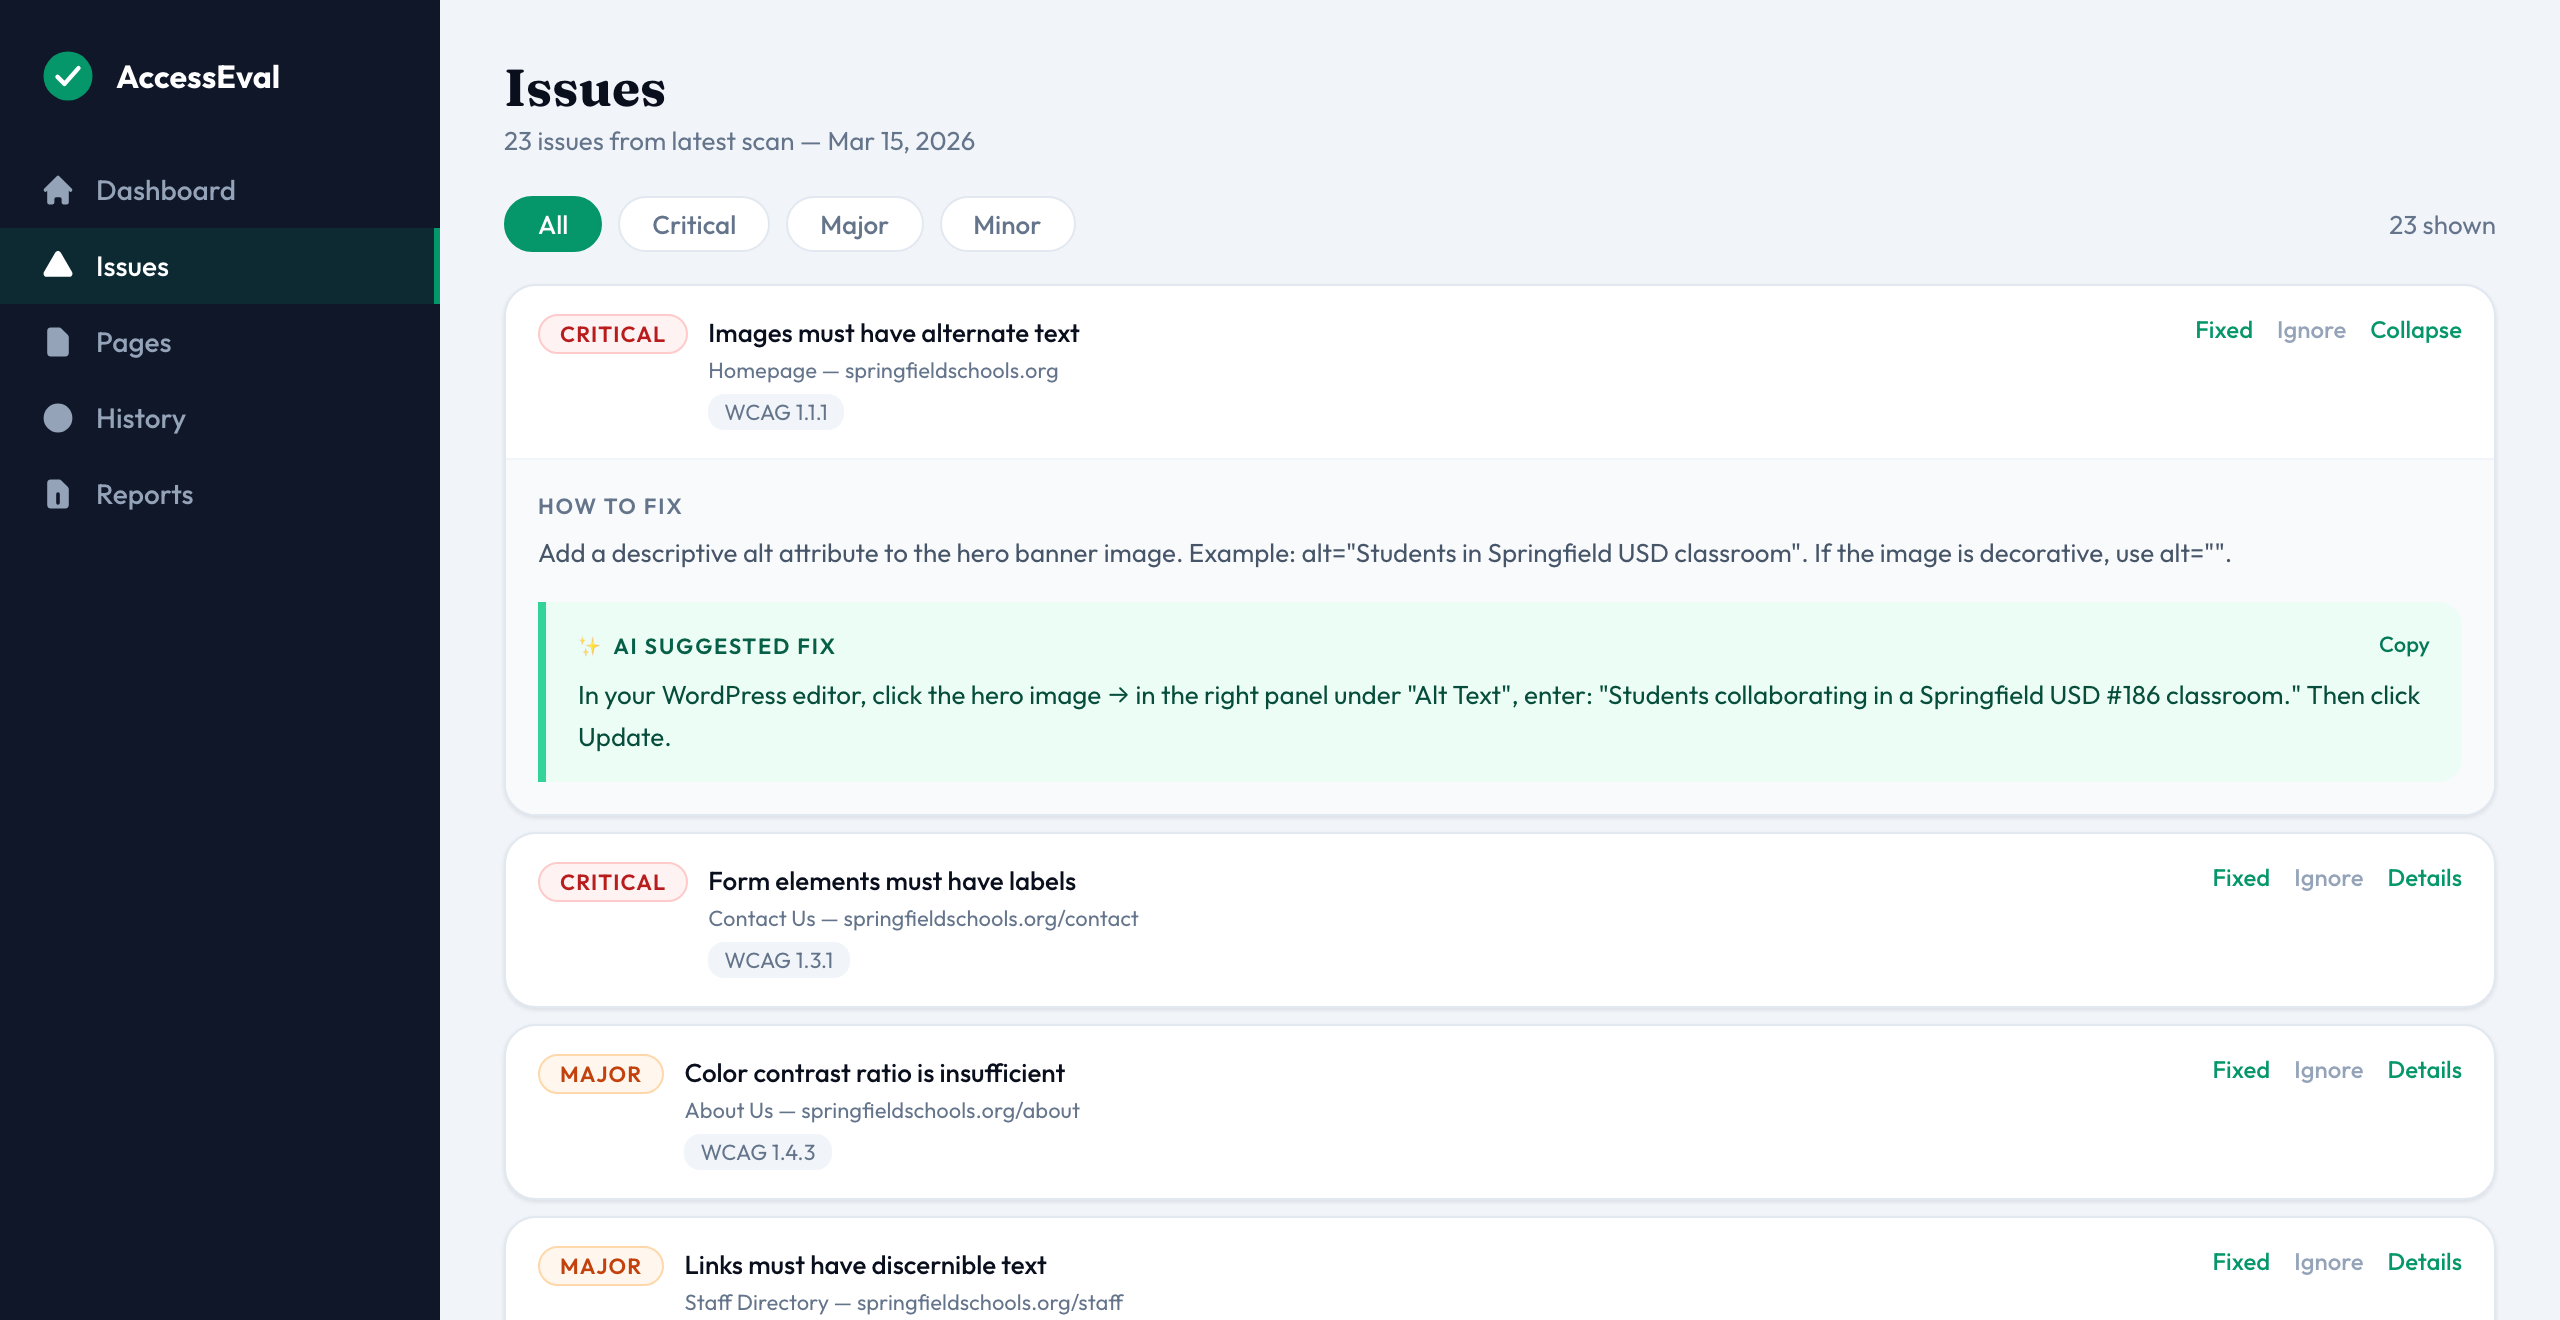Select the Critical severity filter
2560x1320 pixels.
point(693,224)
